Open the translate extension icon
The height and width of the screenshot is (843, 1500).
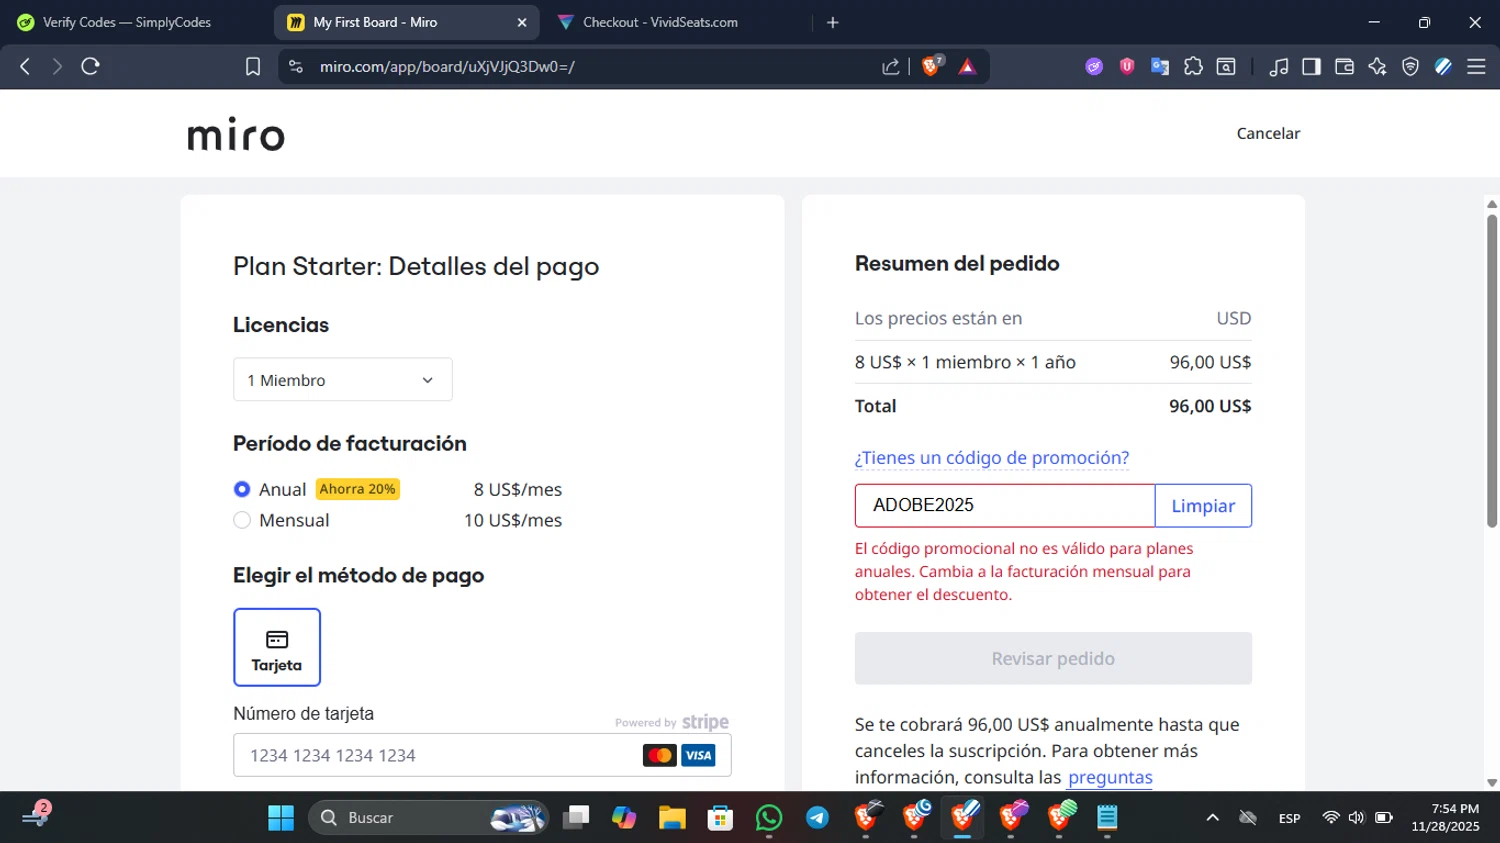(x=1160, y=66)
